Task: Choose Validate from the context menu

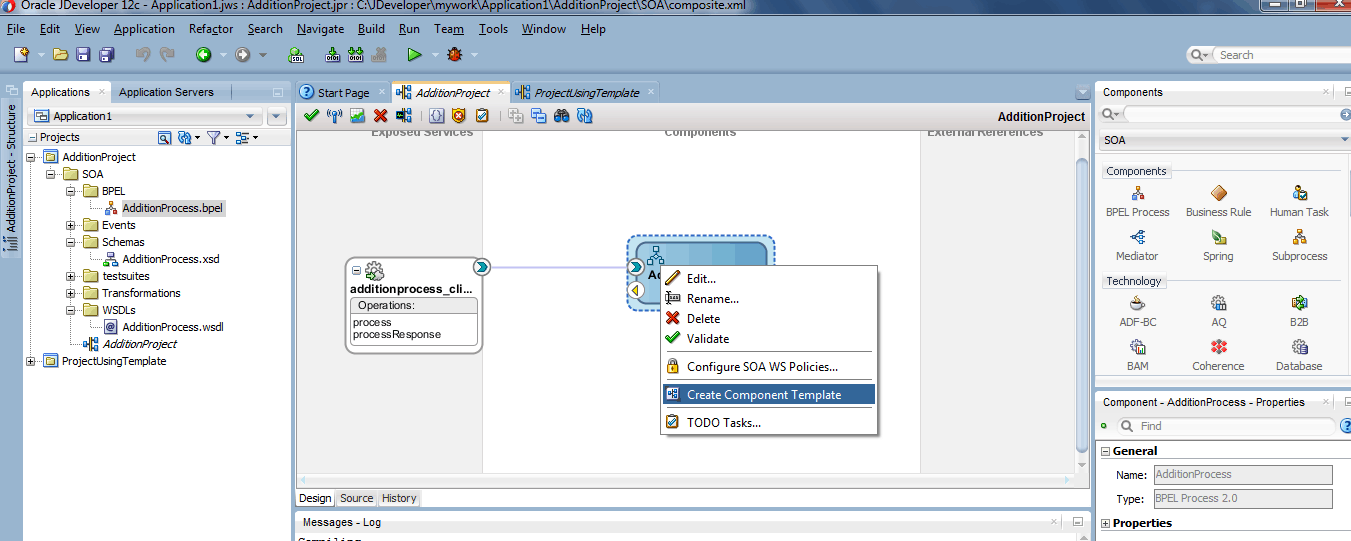Action: pyautogui.click(x=768, y=339)
